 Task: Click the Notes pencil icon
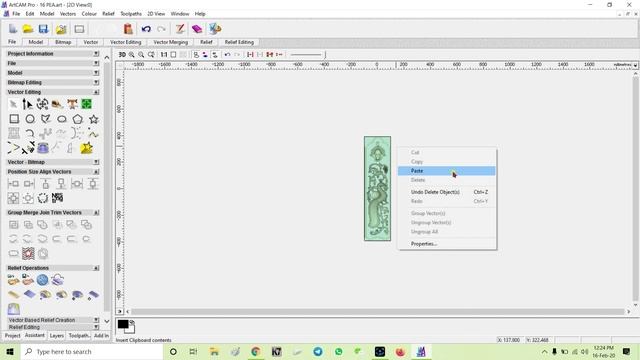(x=180, y=29)
